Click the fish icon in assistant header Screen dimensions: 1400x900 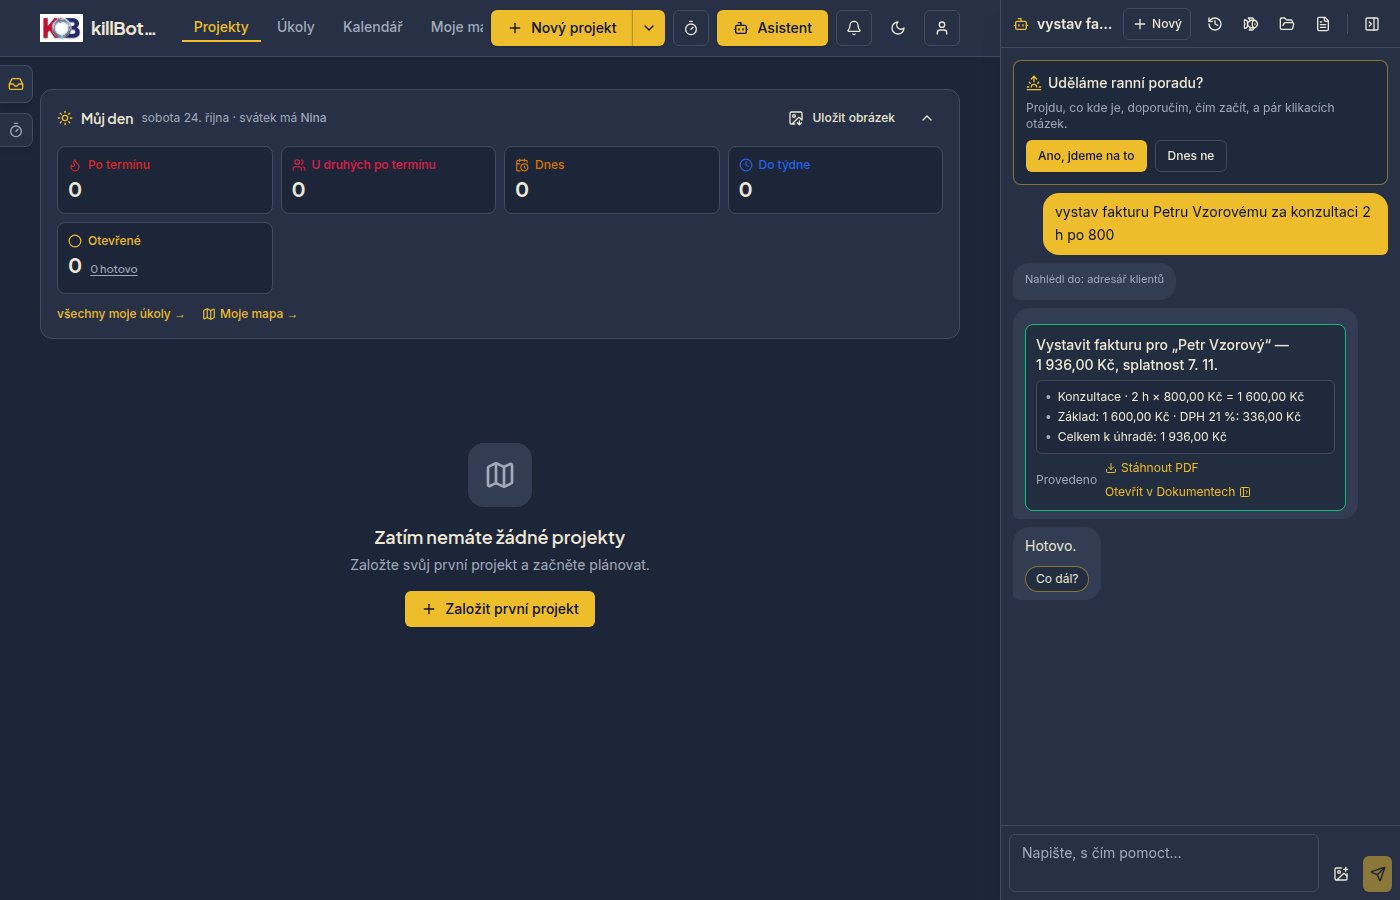(x=1251, y=24)
